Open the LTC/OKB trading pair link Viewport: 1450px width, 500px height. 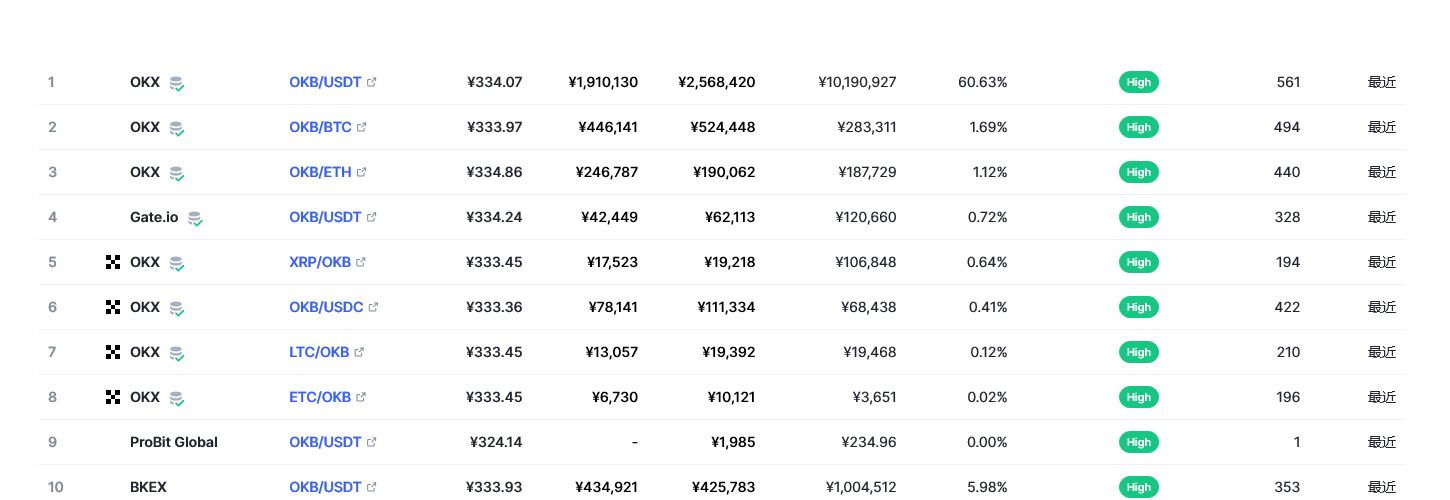(320, 352)
